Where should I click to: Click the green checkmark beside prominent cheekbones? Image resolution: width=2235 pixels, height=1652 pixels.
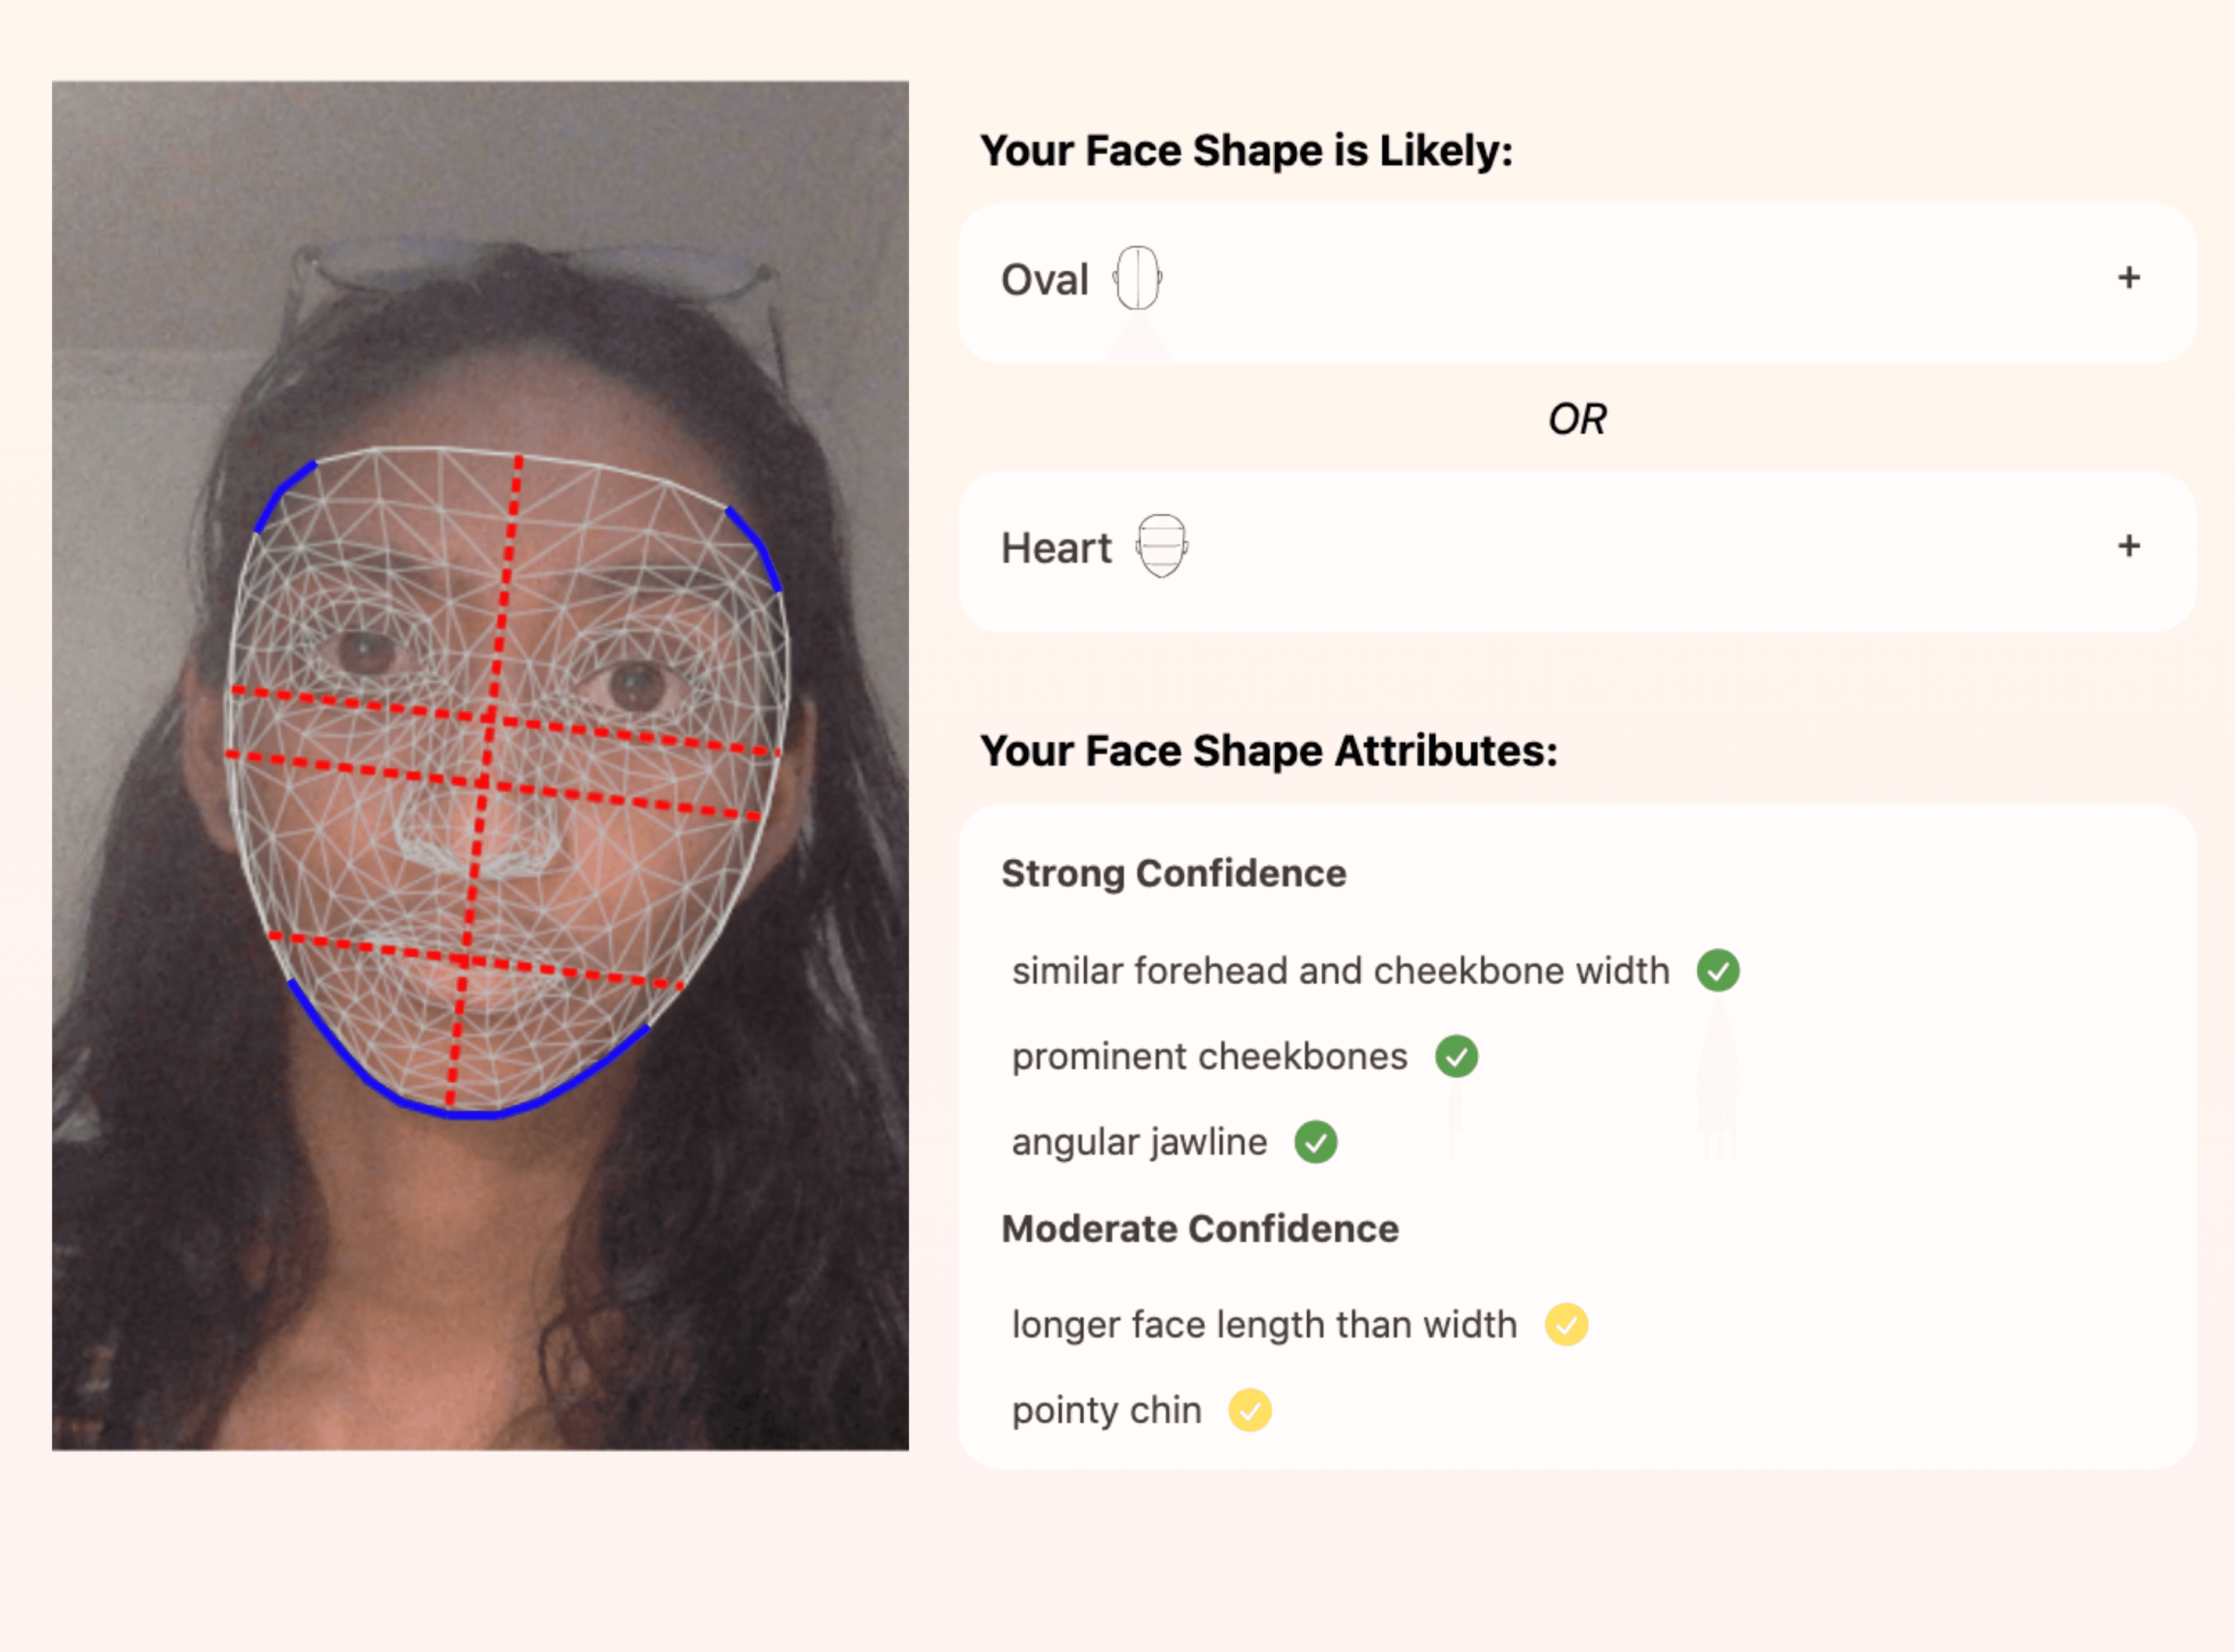tap(1456, 1055)
